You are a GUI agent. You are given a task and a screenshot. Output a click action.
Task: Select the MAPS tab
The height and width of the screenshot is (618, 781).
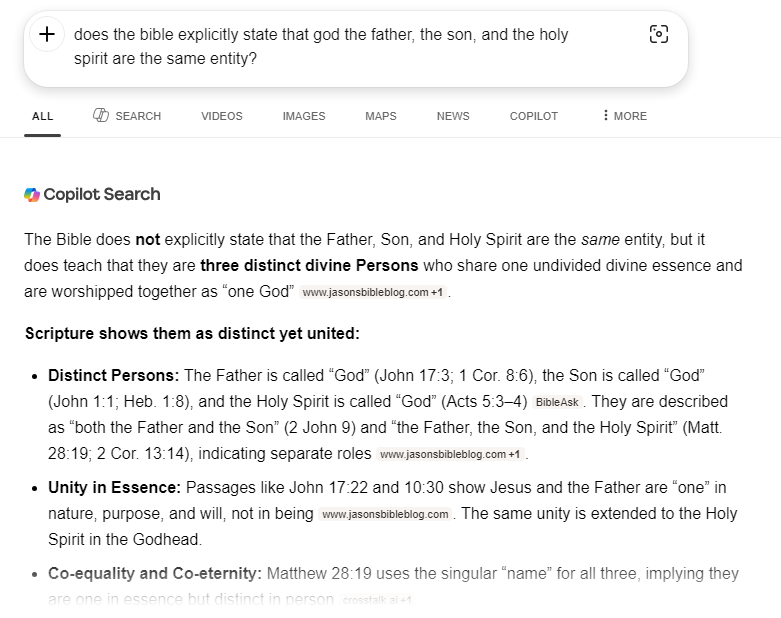[380, 116]
